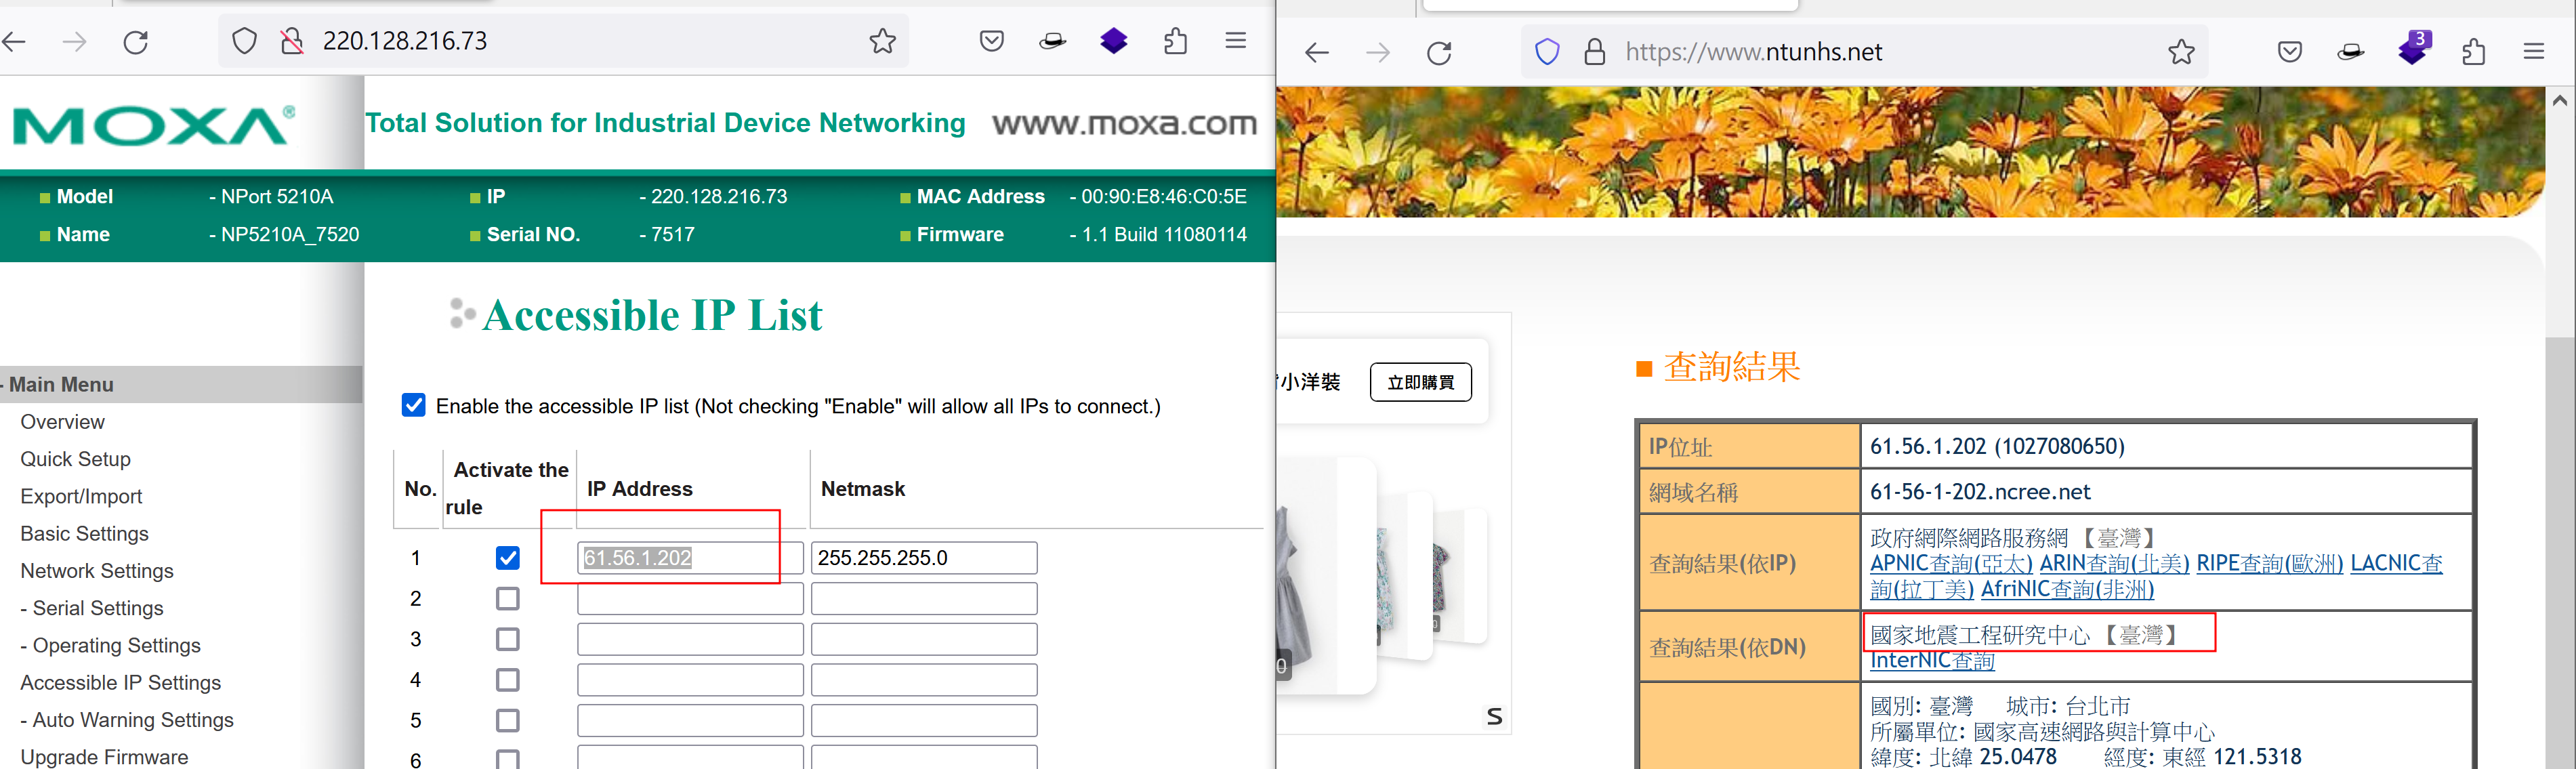Go forward in the ntunhs.net window
Image resolution: width=2576 pixels, height=769 pixels.
pos(1378,53)
